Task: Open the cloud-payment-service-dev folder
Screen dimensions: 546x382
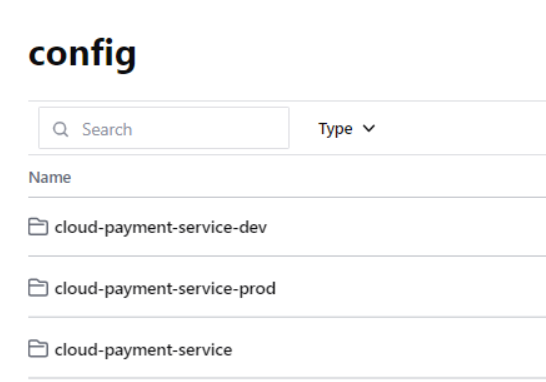Action: tap(161, 227)
